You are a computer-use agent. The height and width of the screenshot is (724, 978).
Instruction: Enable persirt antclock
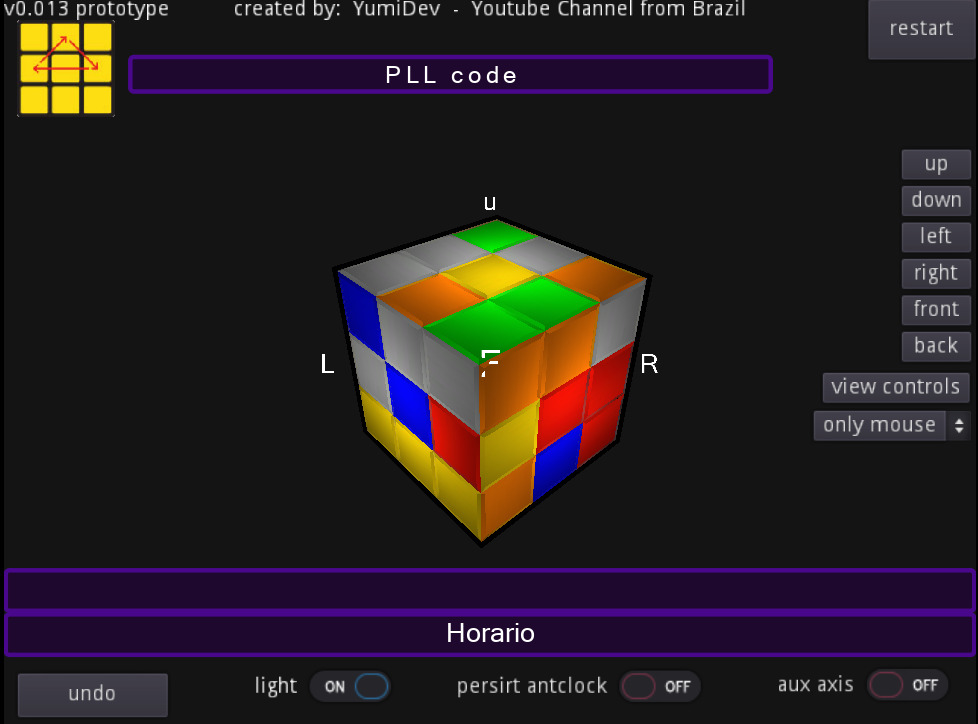tap(660, 686)
